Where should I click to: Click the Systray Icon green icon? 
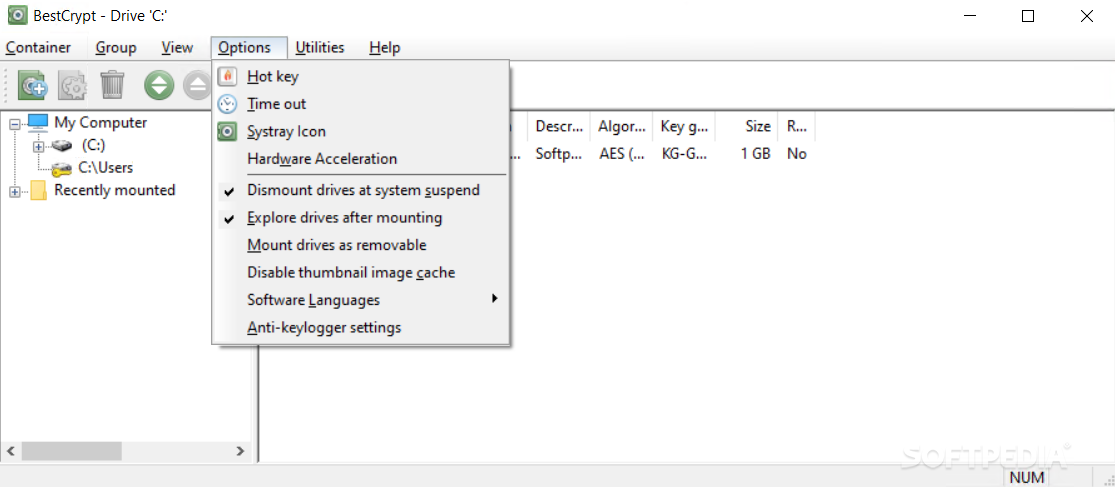227,132
